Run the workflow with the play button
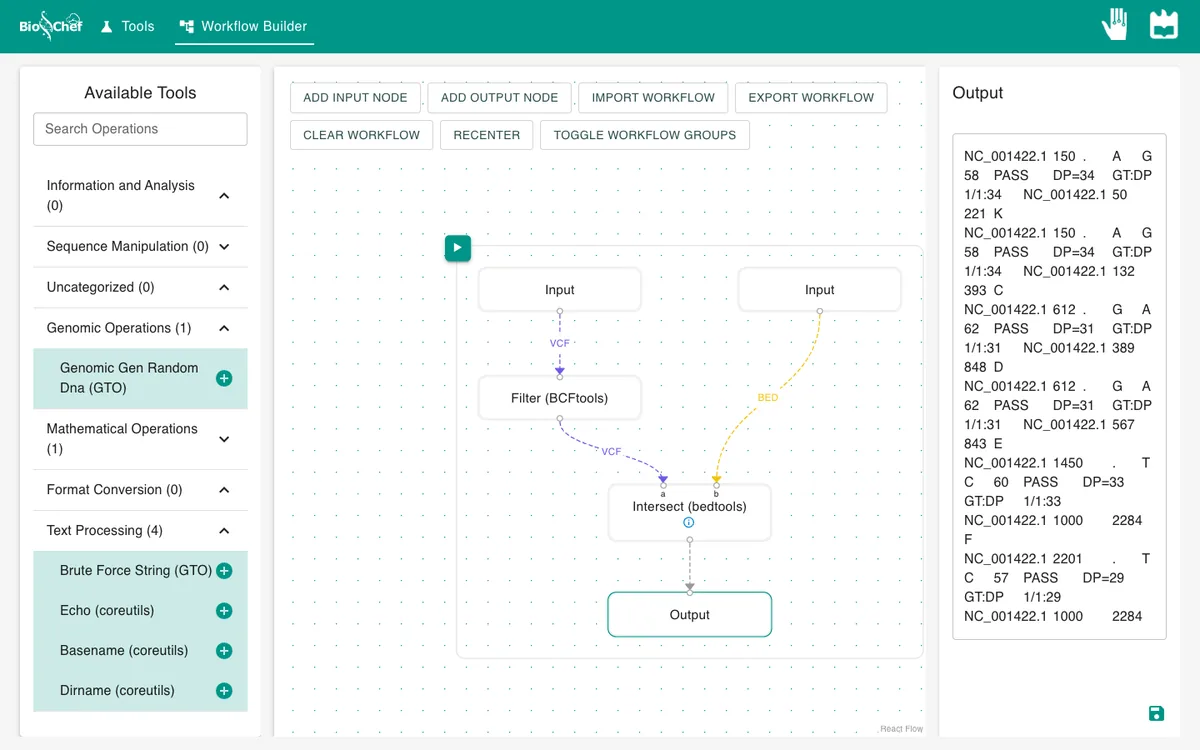Screen dimensions: 1200x750 coord(457,247)
